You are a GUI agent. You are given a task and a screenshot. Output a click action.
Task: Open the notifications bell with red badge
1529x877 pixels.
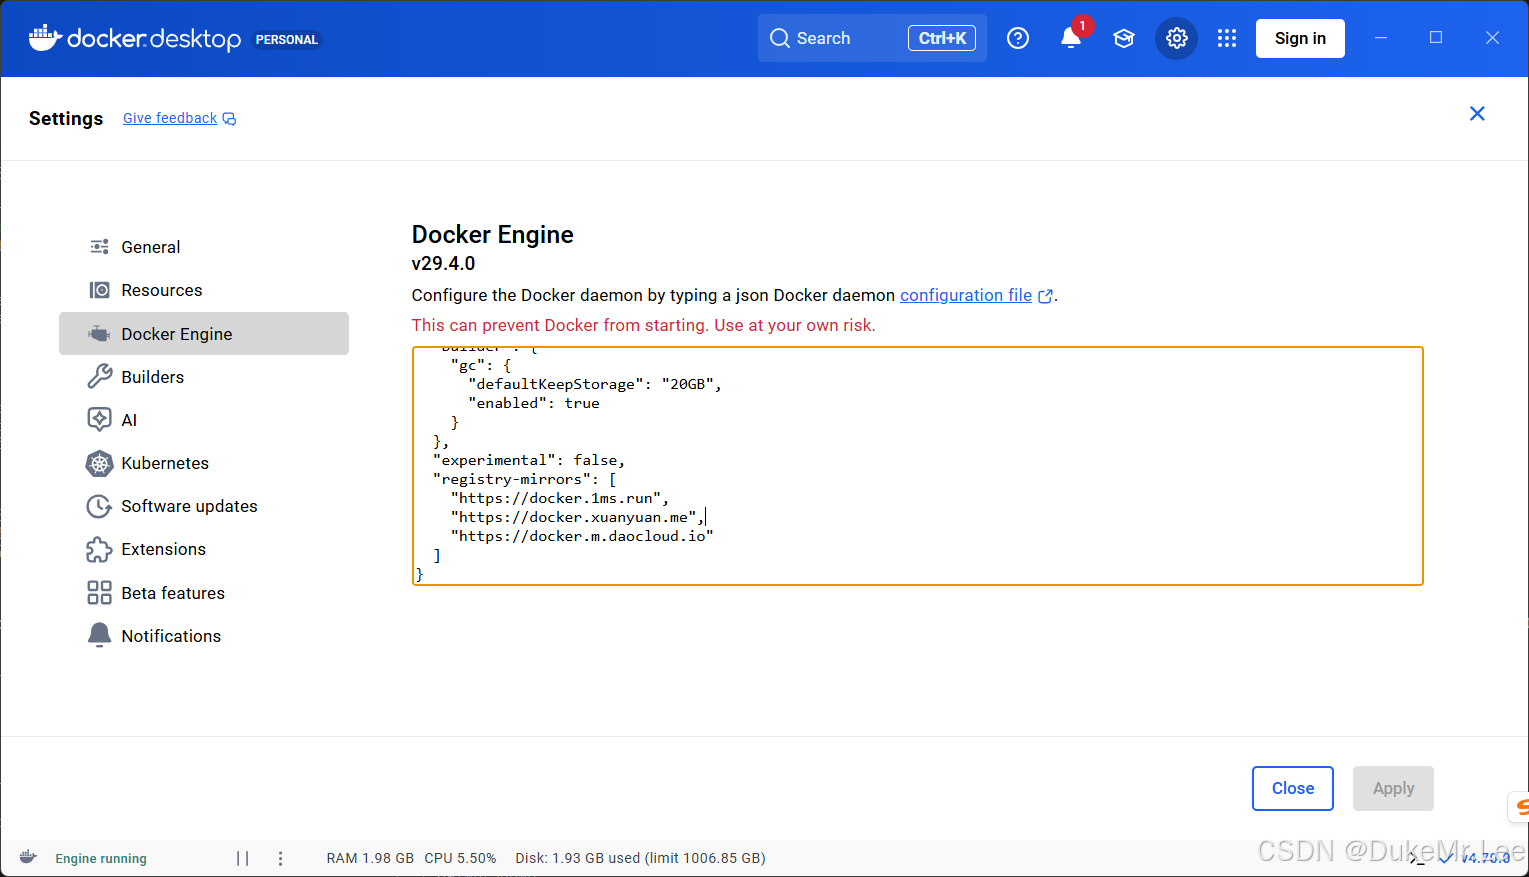[x=1071, y=38]
